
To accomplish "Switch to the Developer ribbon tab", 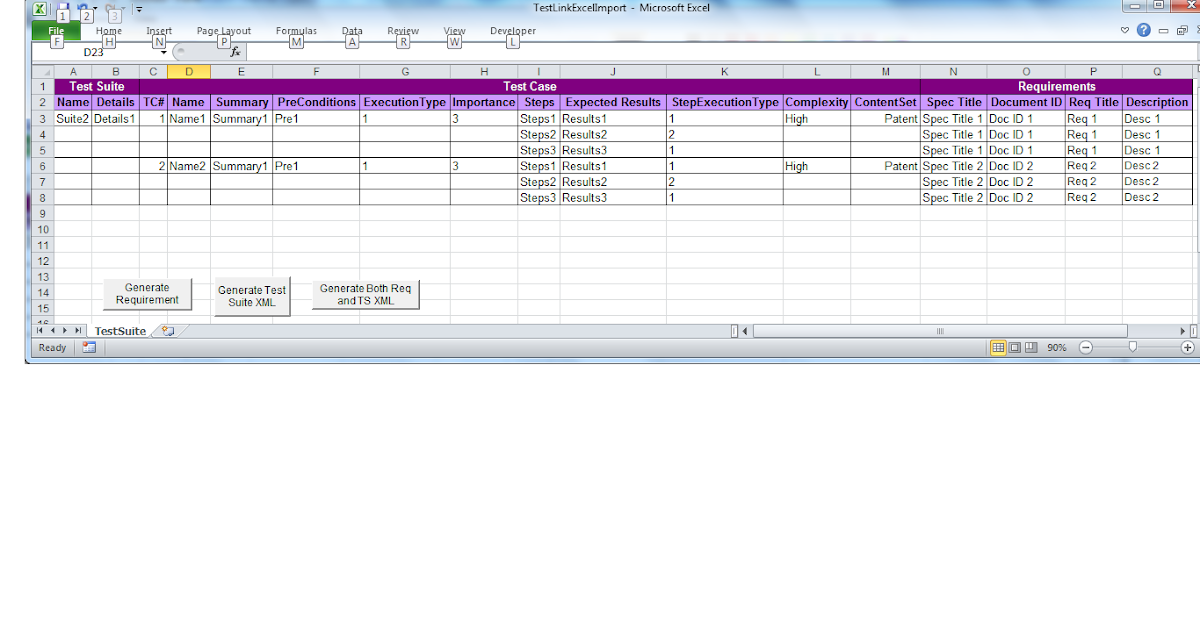I will [x=513, y=31].
